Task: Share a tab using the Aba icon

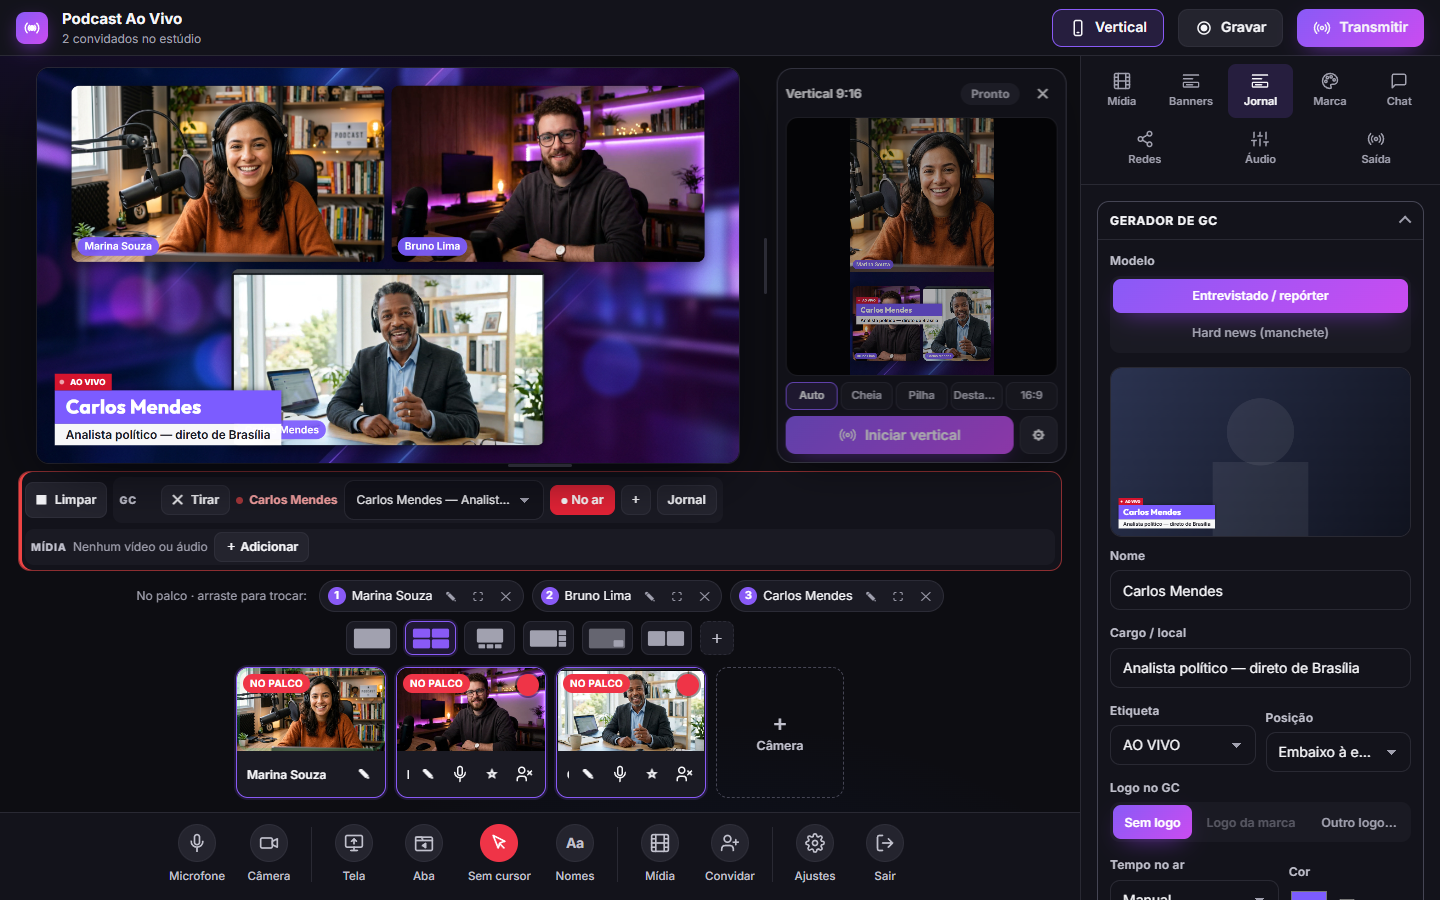Action: tap(424, 843)
